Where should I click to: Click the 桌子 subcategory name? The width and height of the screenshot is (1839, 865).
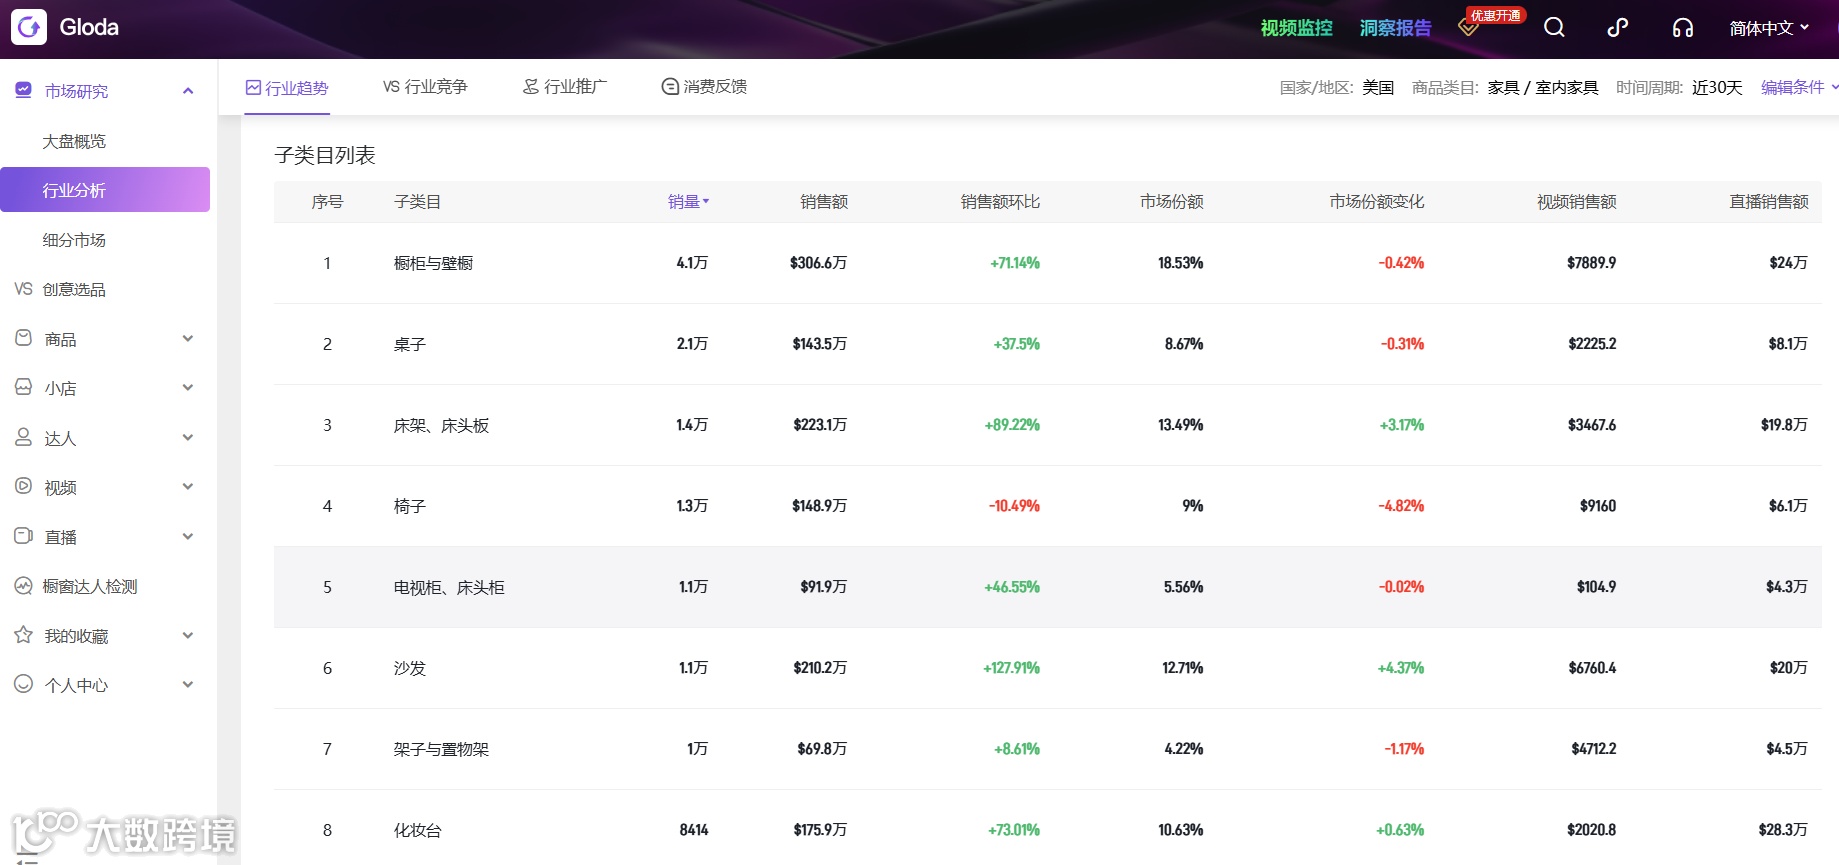(409, 344)
